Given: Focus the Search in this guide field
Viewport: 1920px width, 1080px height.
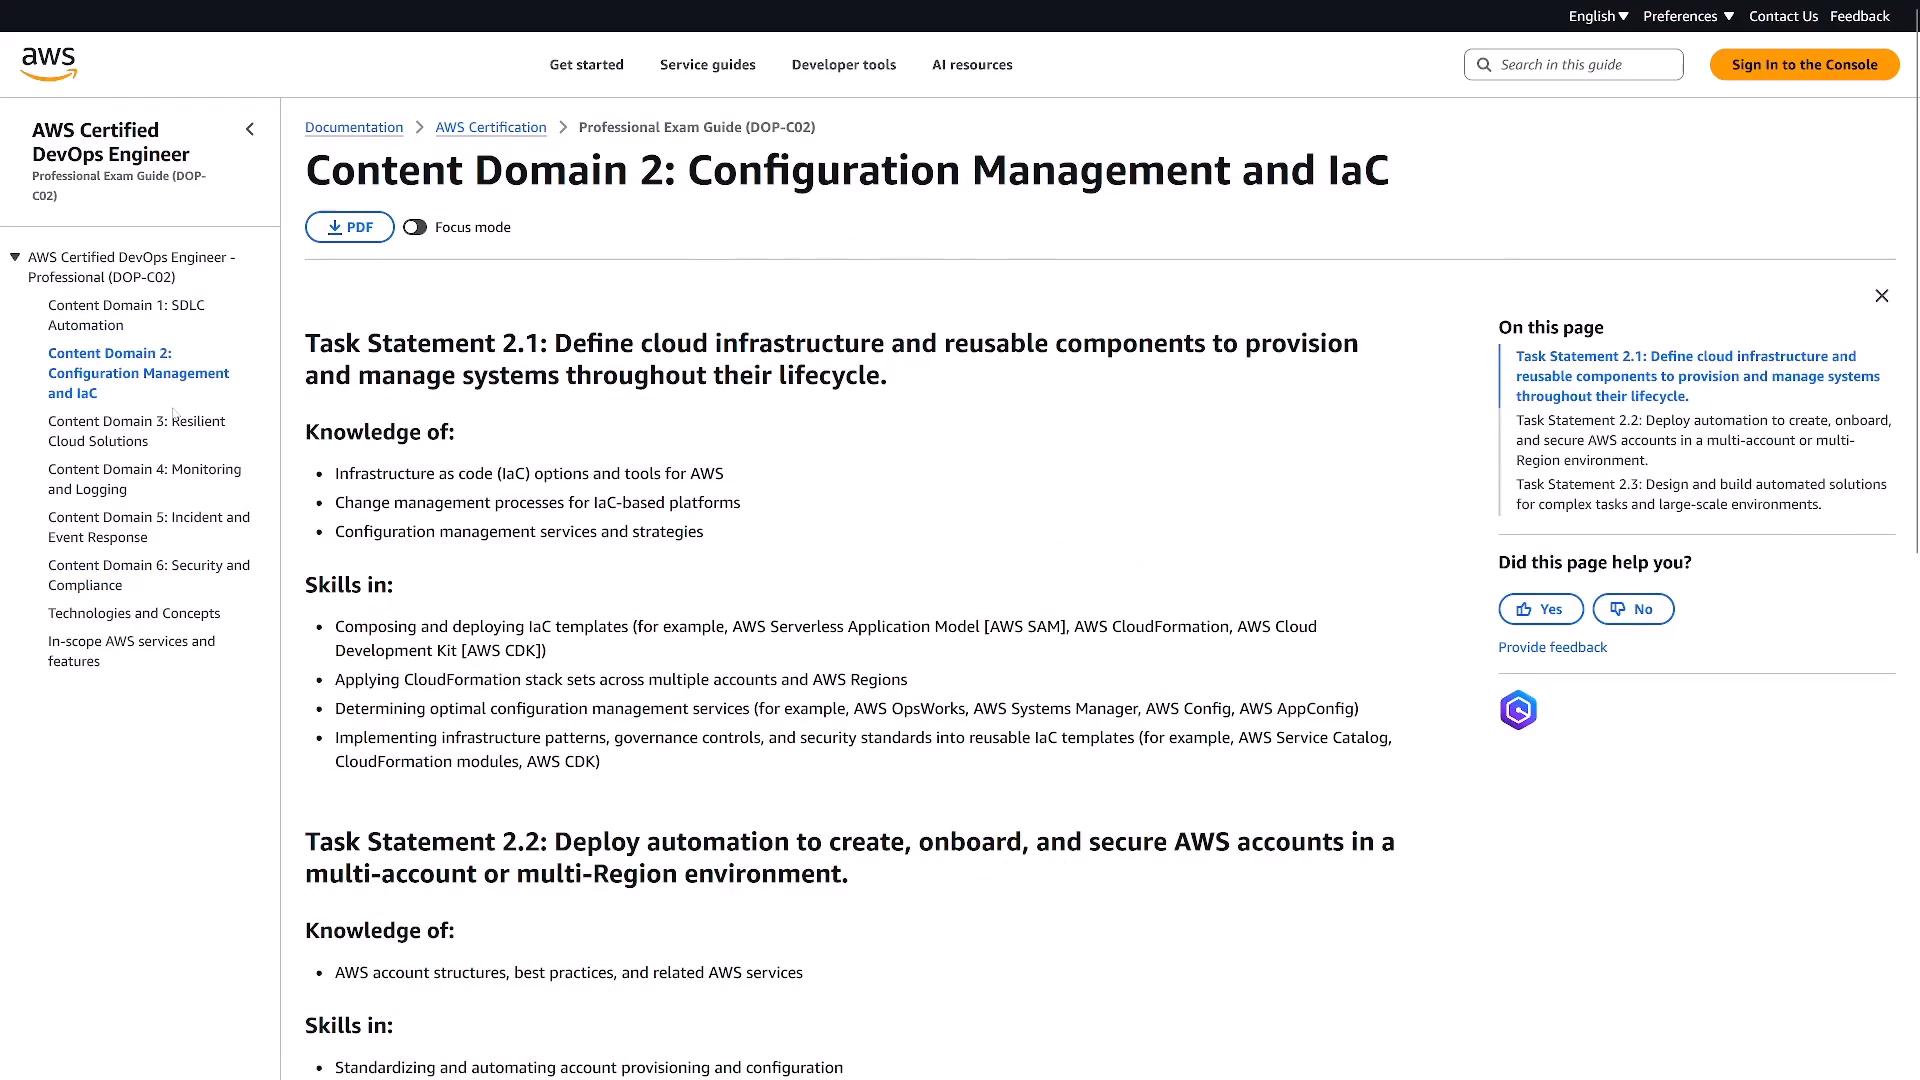Looking at the screenshot, I should coord(1573,64).
